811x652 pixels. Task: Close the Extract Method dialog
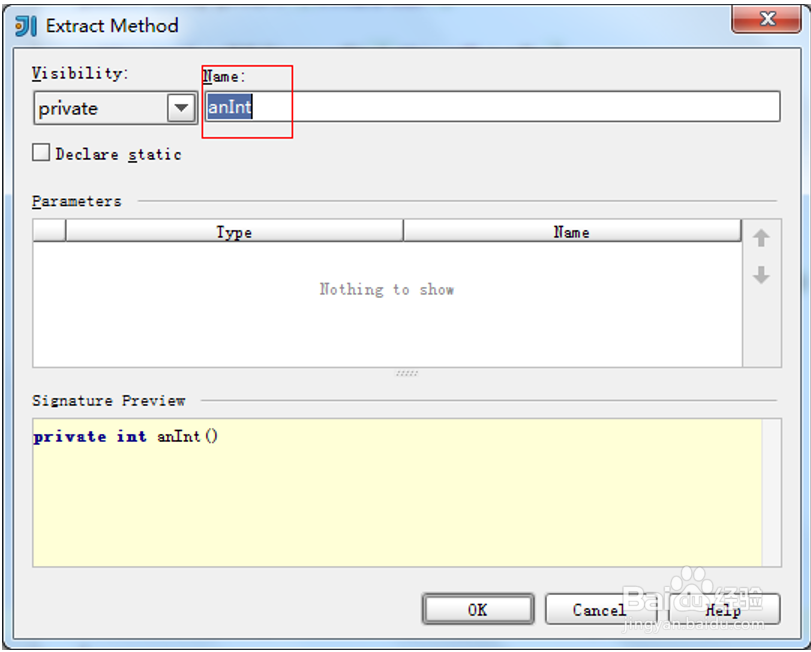767,19
